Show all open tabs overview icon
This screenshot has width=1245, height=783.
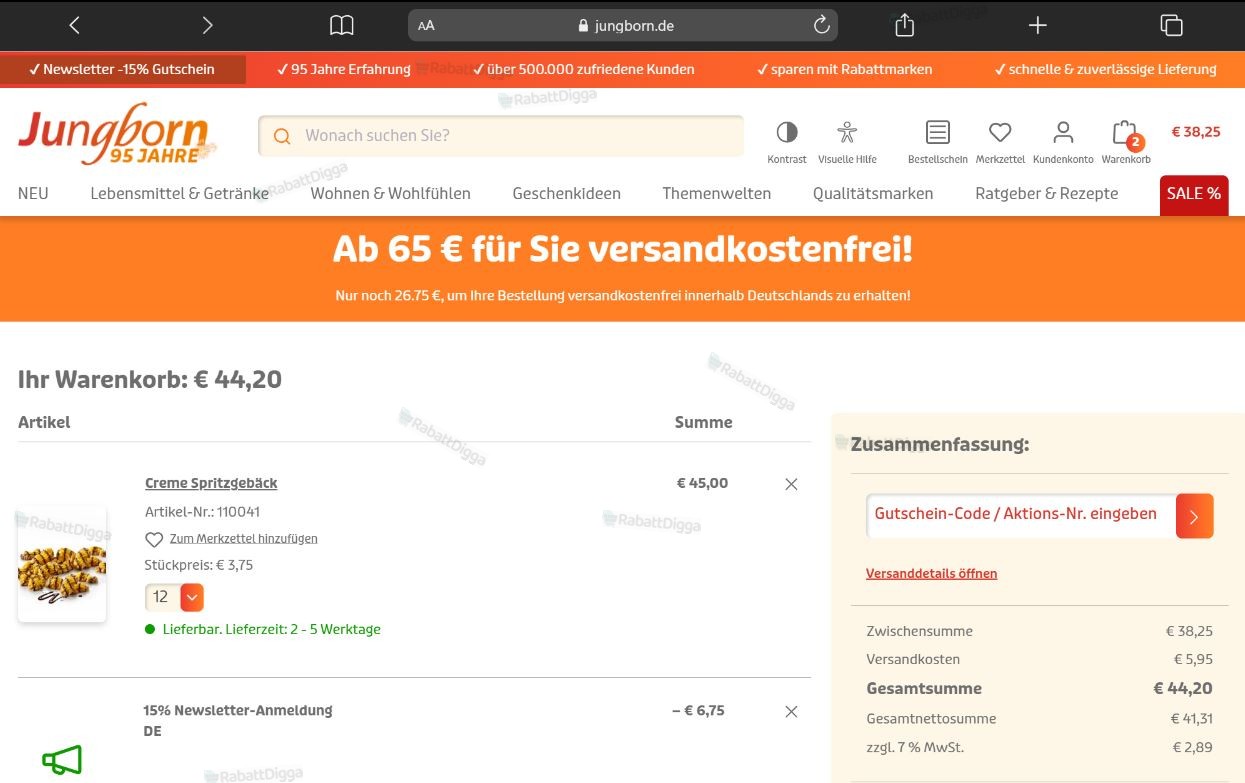[1171, 25]
